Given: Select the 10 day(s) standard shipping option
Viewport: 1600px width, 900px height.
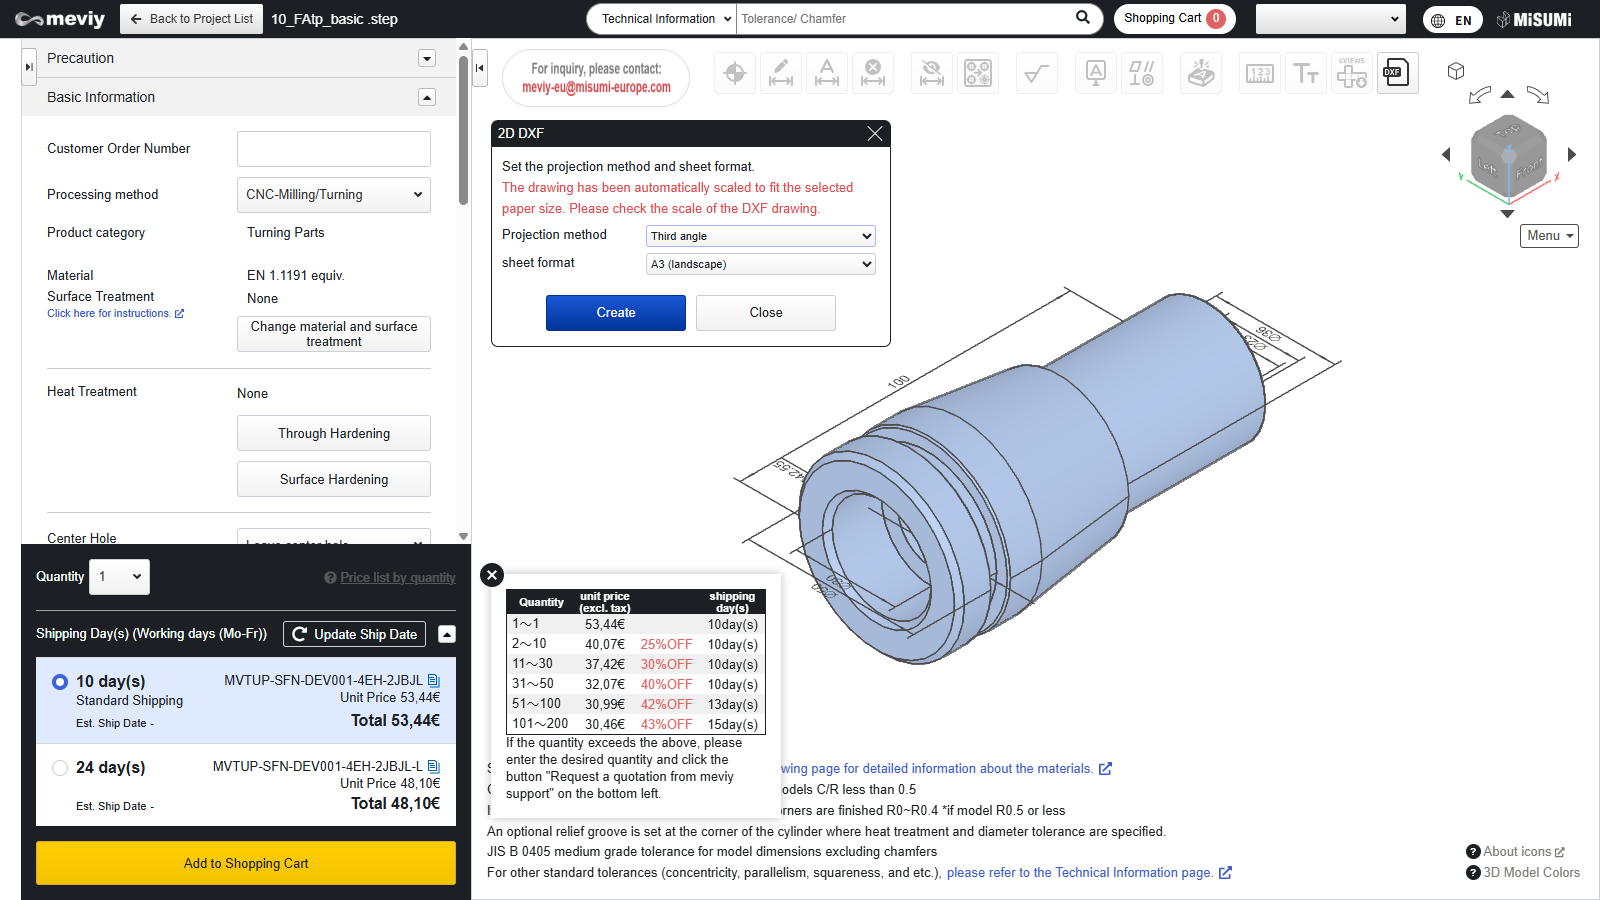Looking at the screenshot, I should (60, 682).
